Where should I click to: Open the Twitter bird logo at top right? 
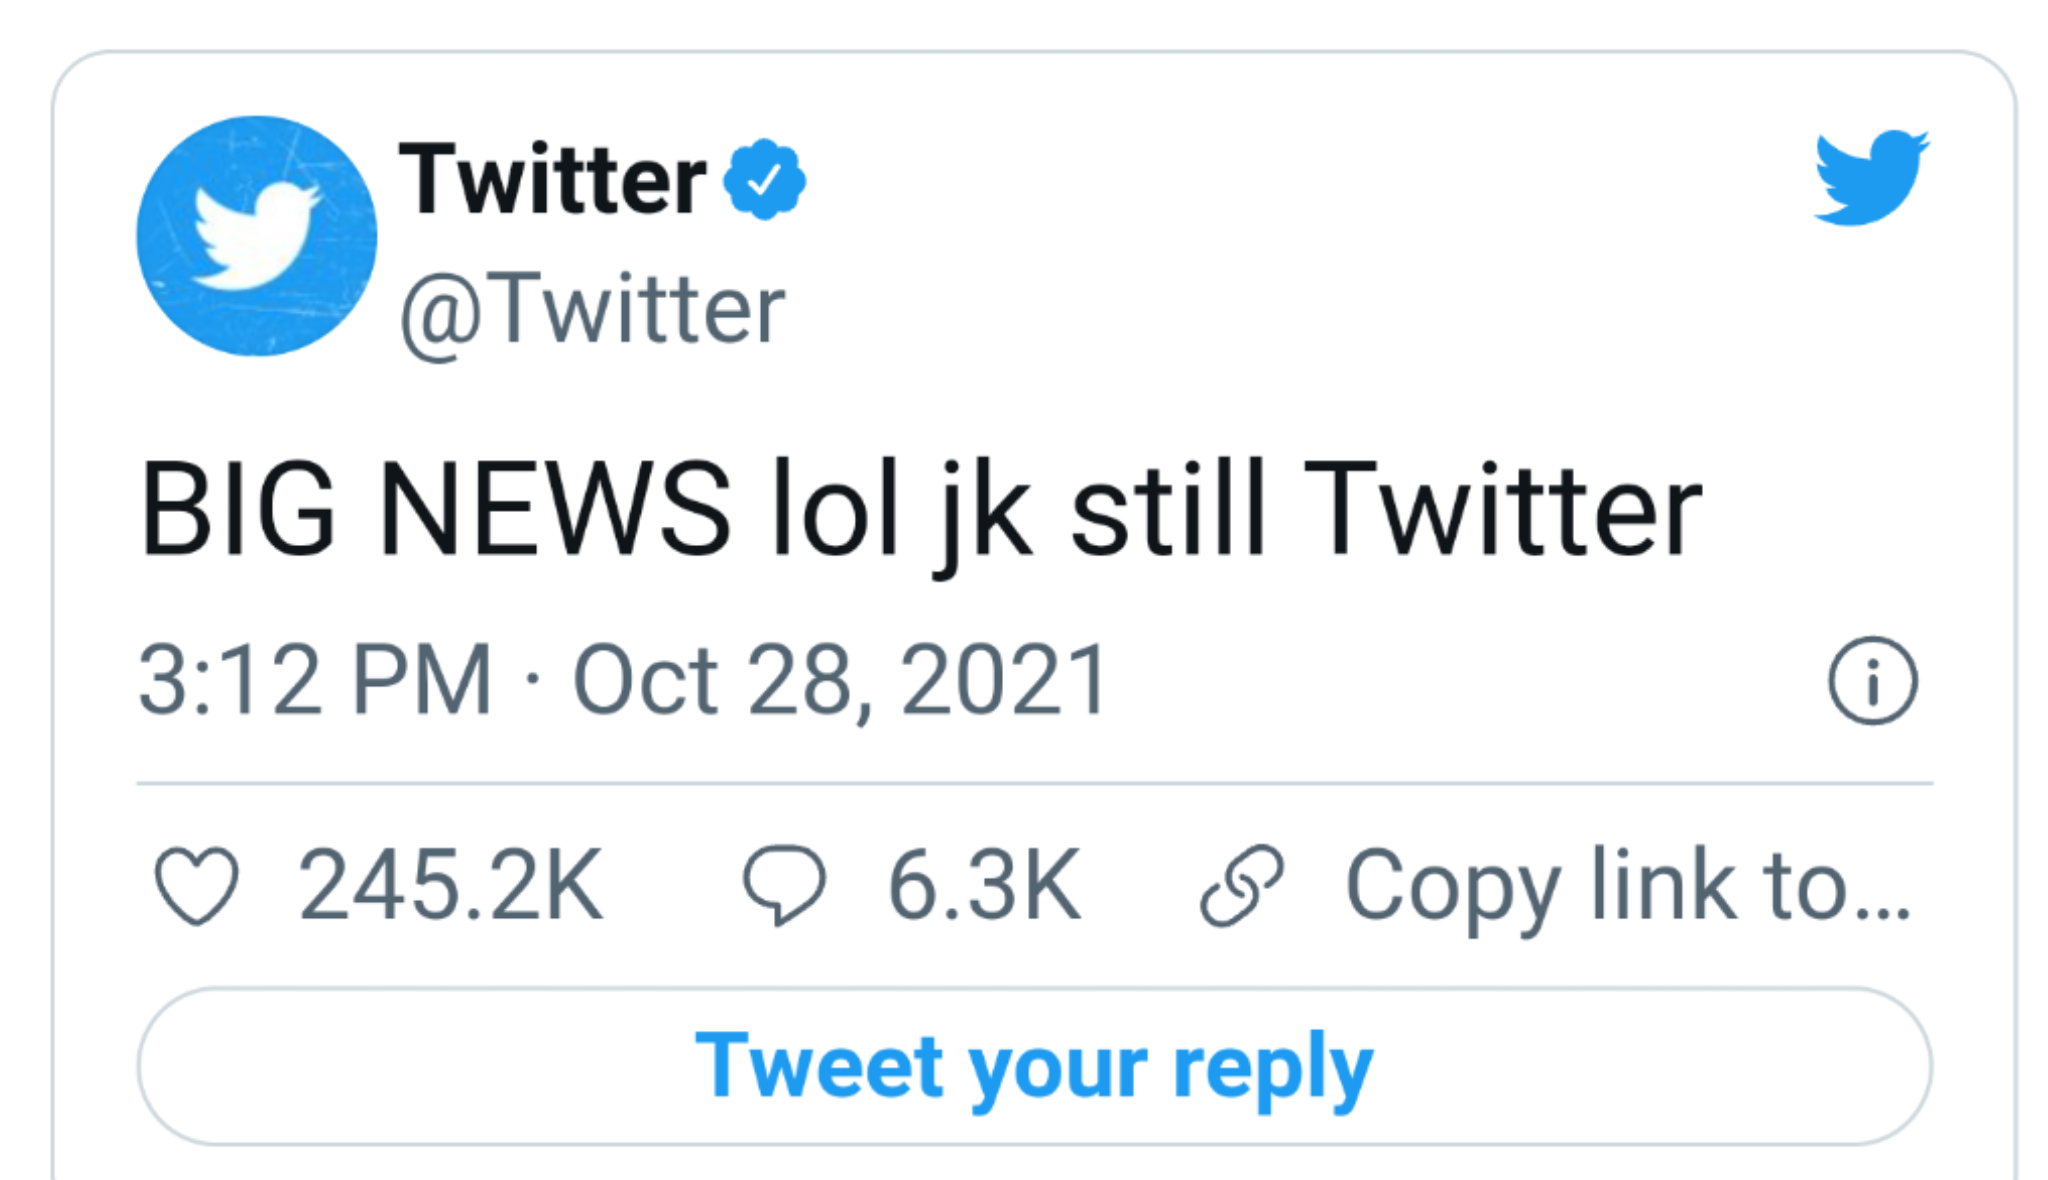click(x=1872, y=177)
